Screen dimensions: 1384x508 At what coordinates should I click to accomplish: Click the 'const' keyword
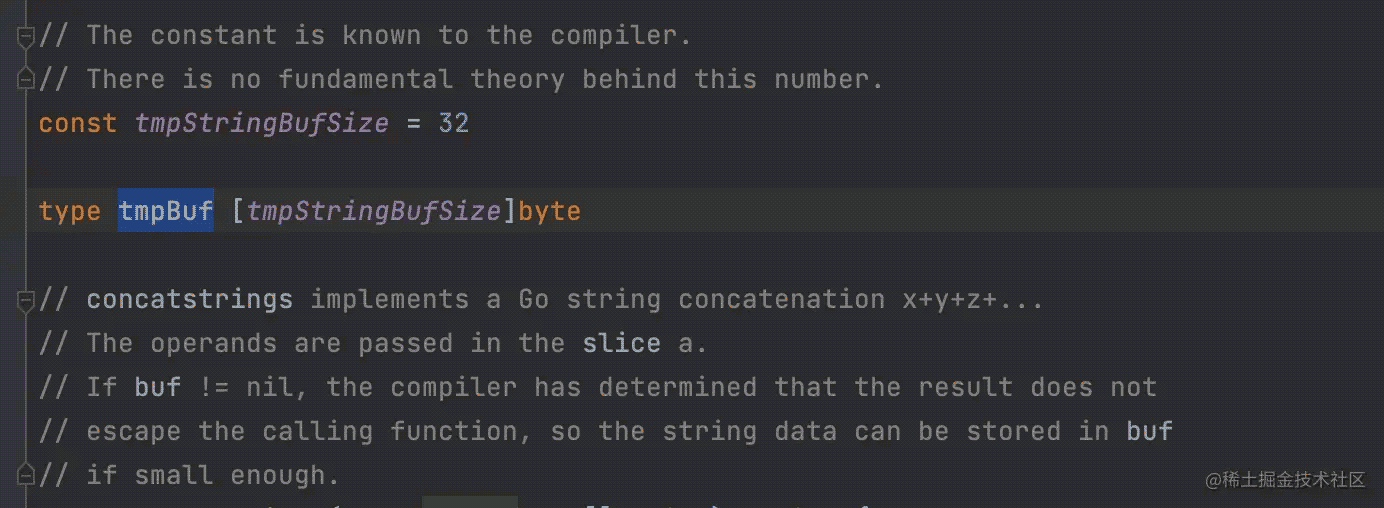pyautogui.click(x=78, y=124)
